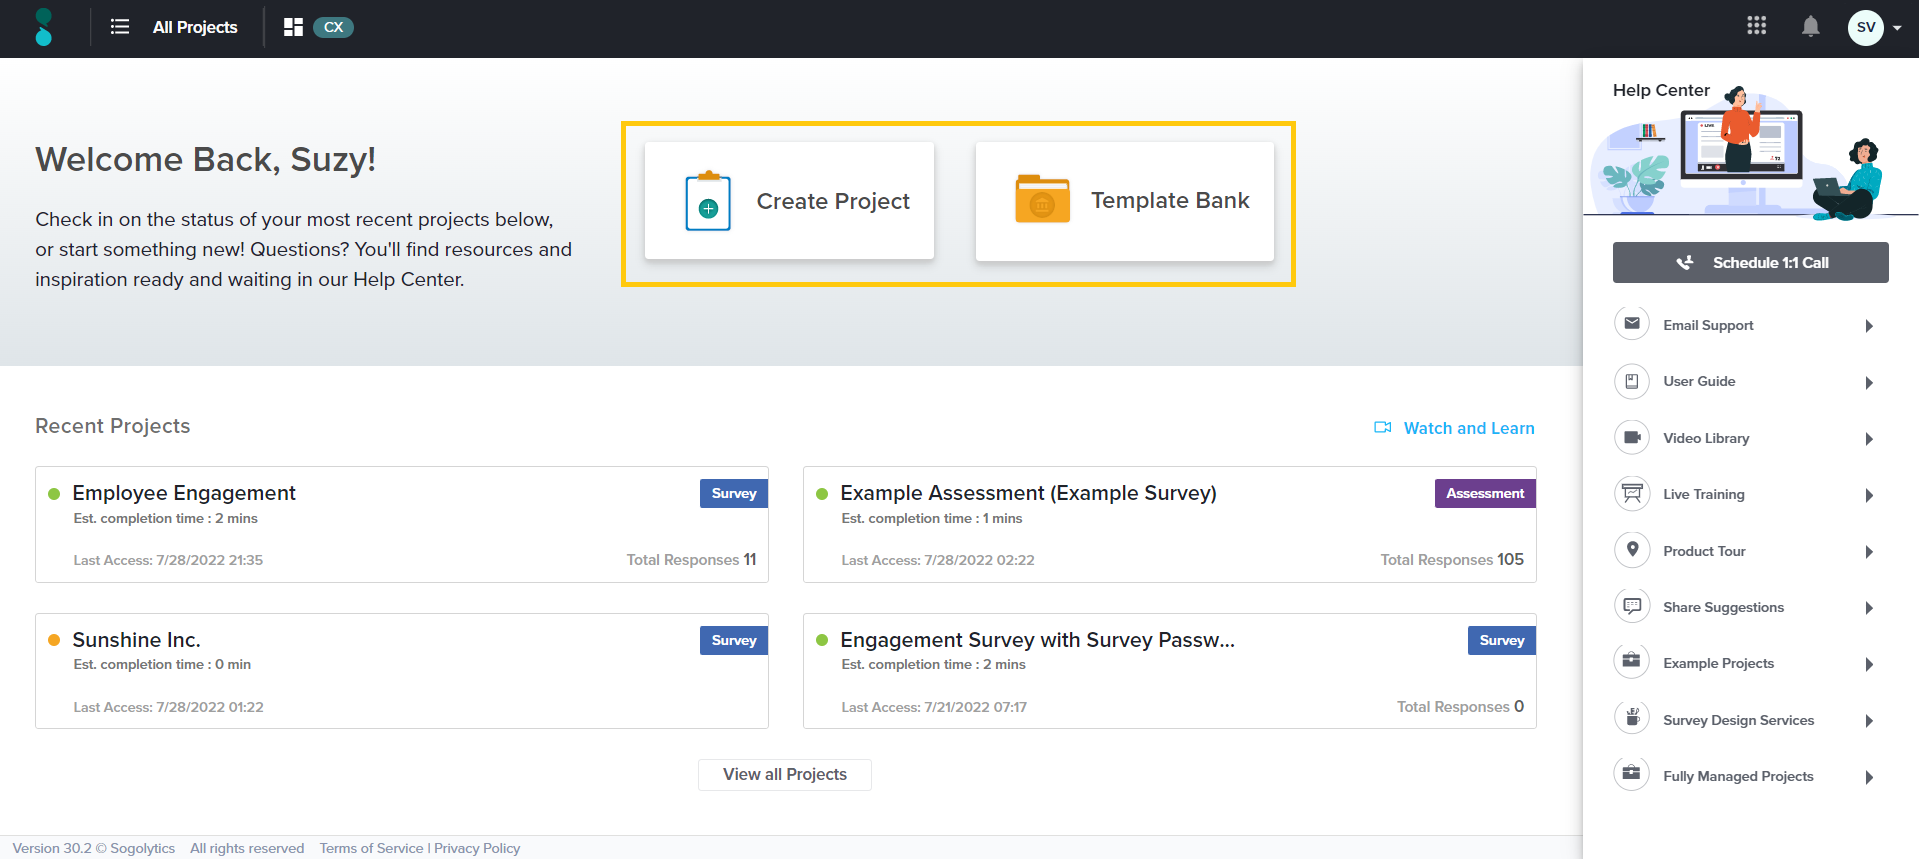Screen dimensions: 1920x860
Task: Expand the account dropdown caret
Action: click(1897, 28)
